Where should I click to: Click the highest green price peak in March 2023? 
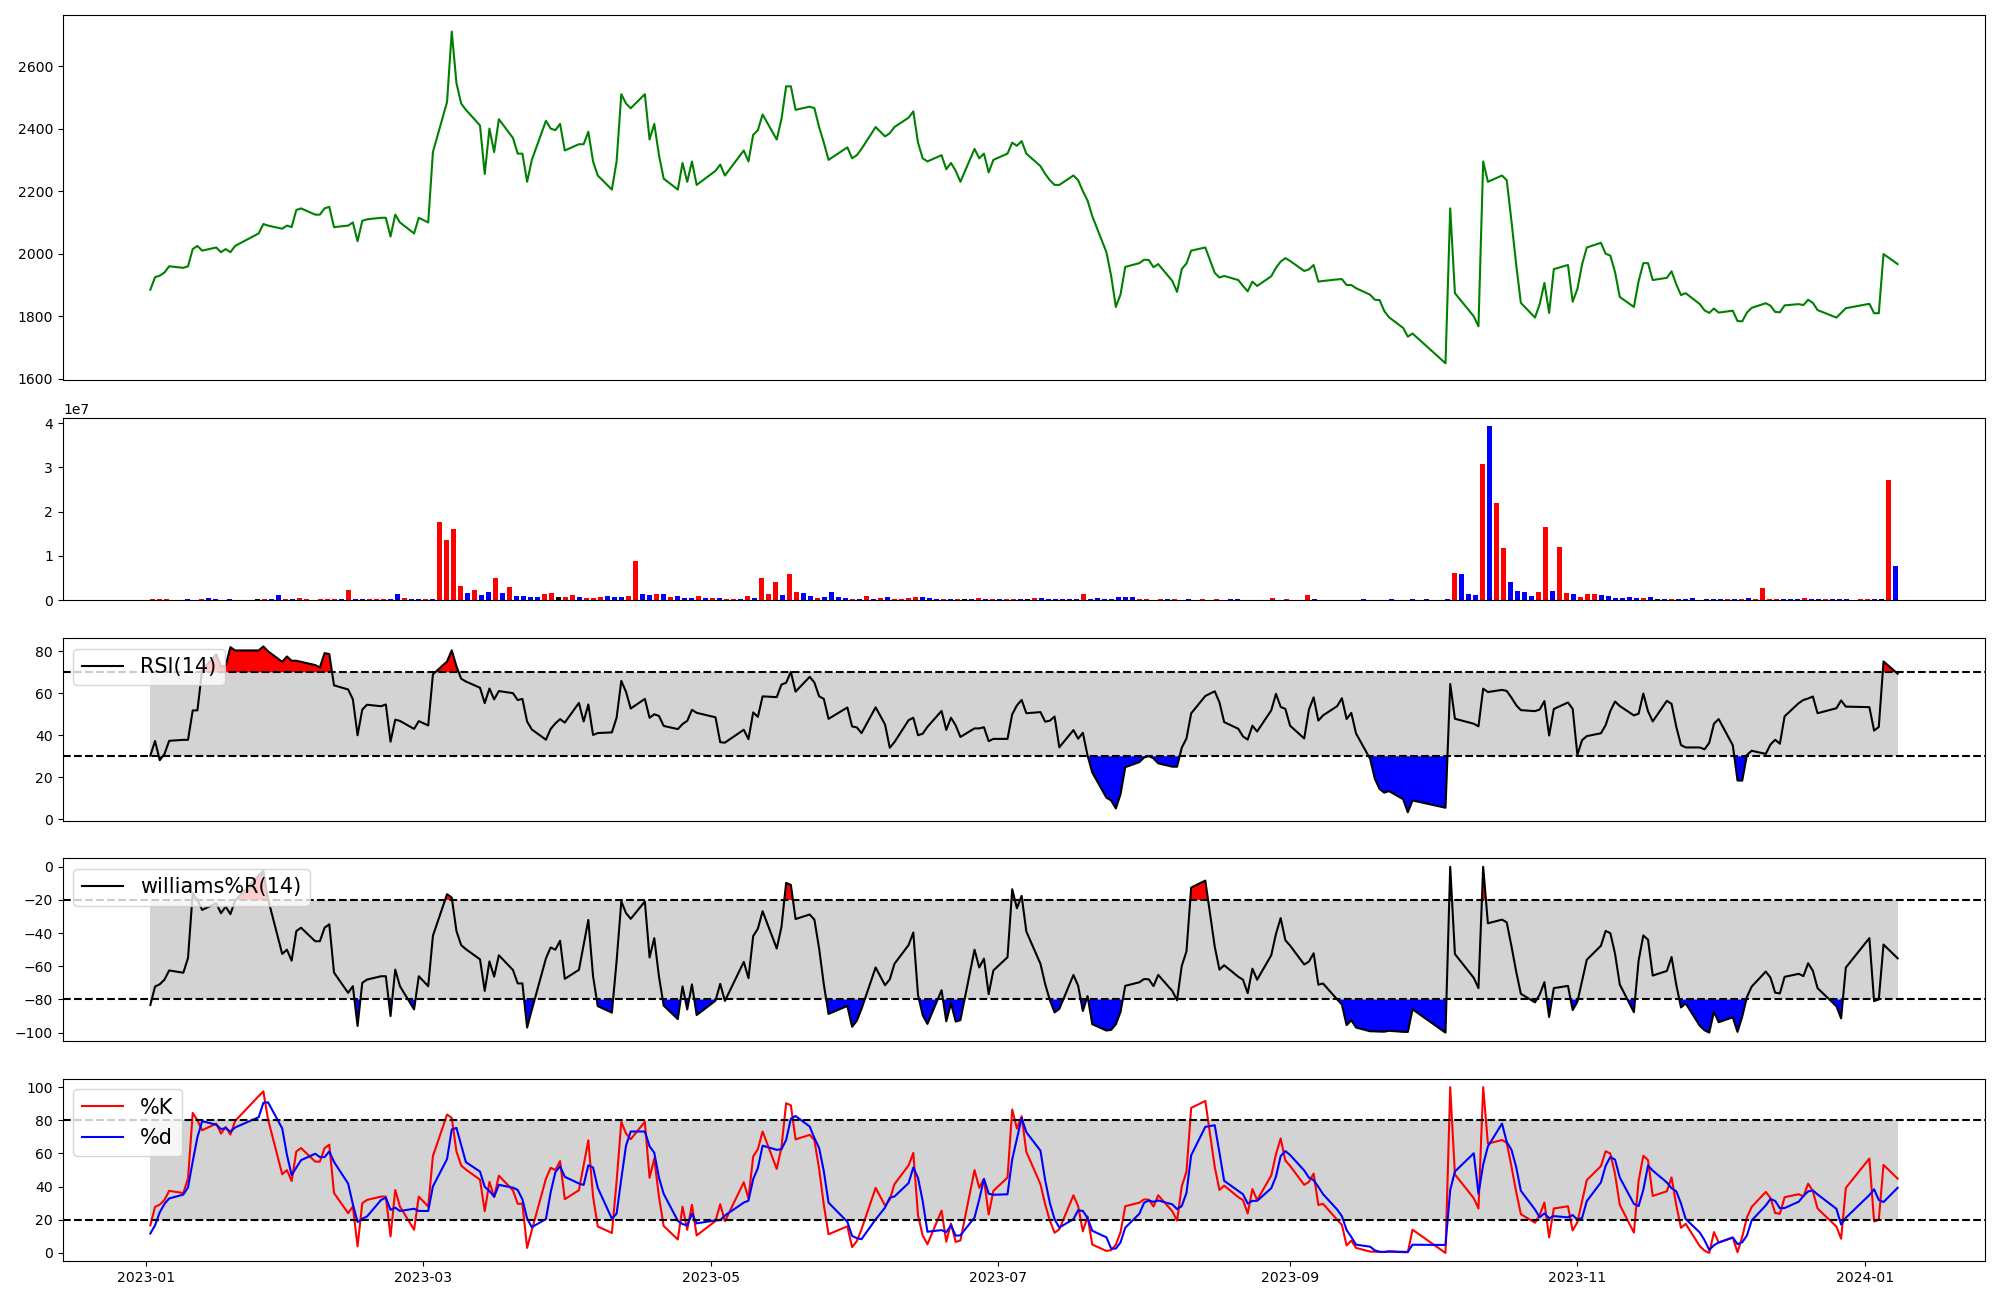451,34
